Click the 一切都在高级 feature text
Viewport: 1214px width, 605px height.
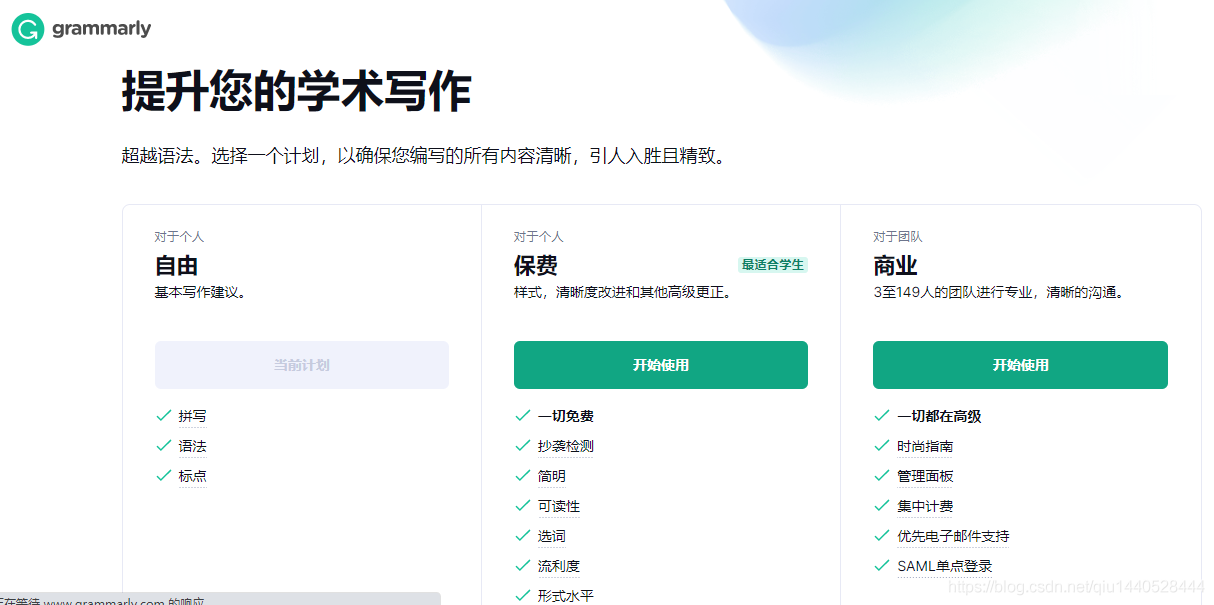click(x=939, y=416)
